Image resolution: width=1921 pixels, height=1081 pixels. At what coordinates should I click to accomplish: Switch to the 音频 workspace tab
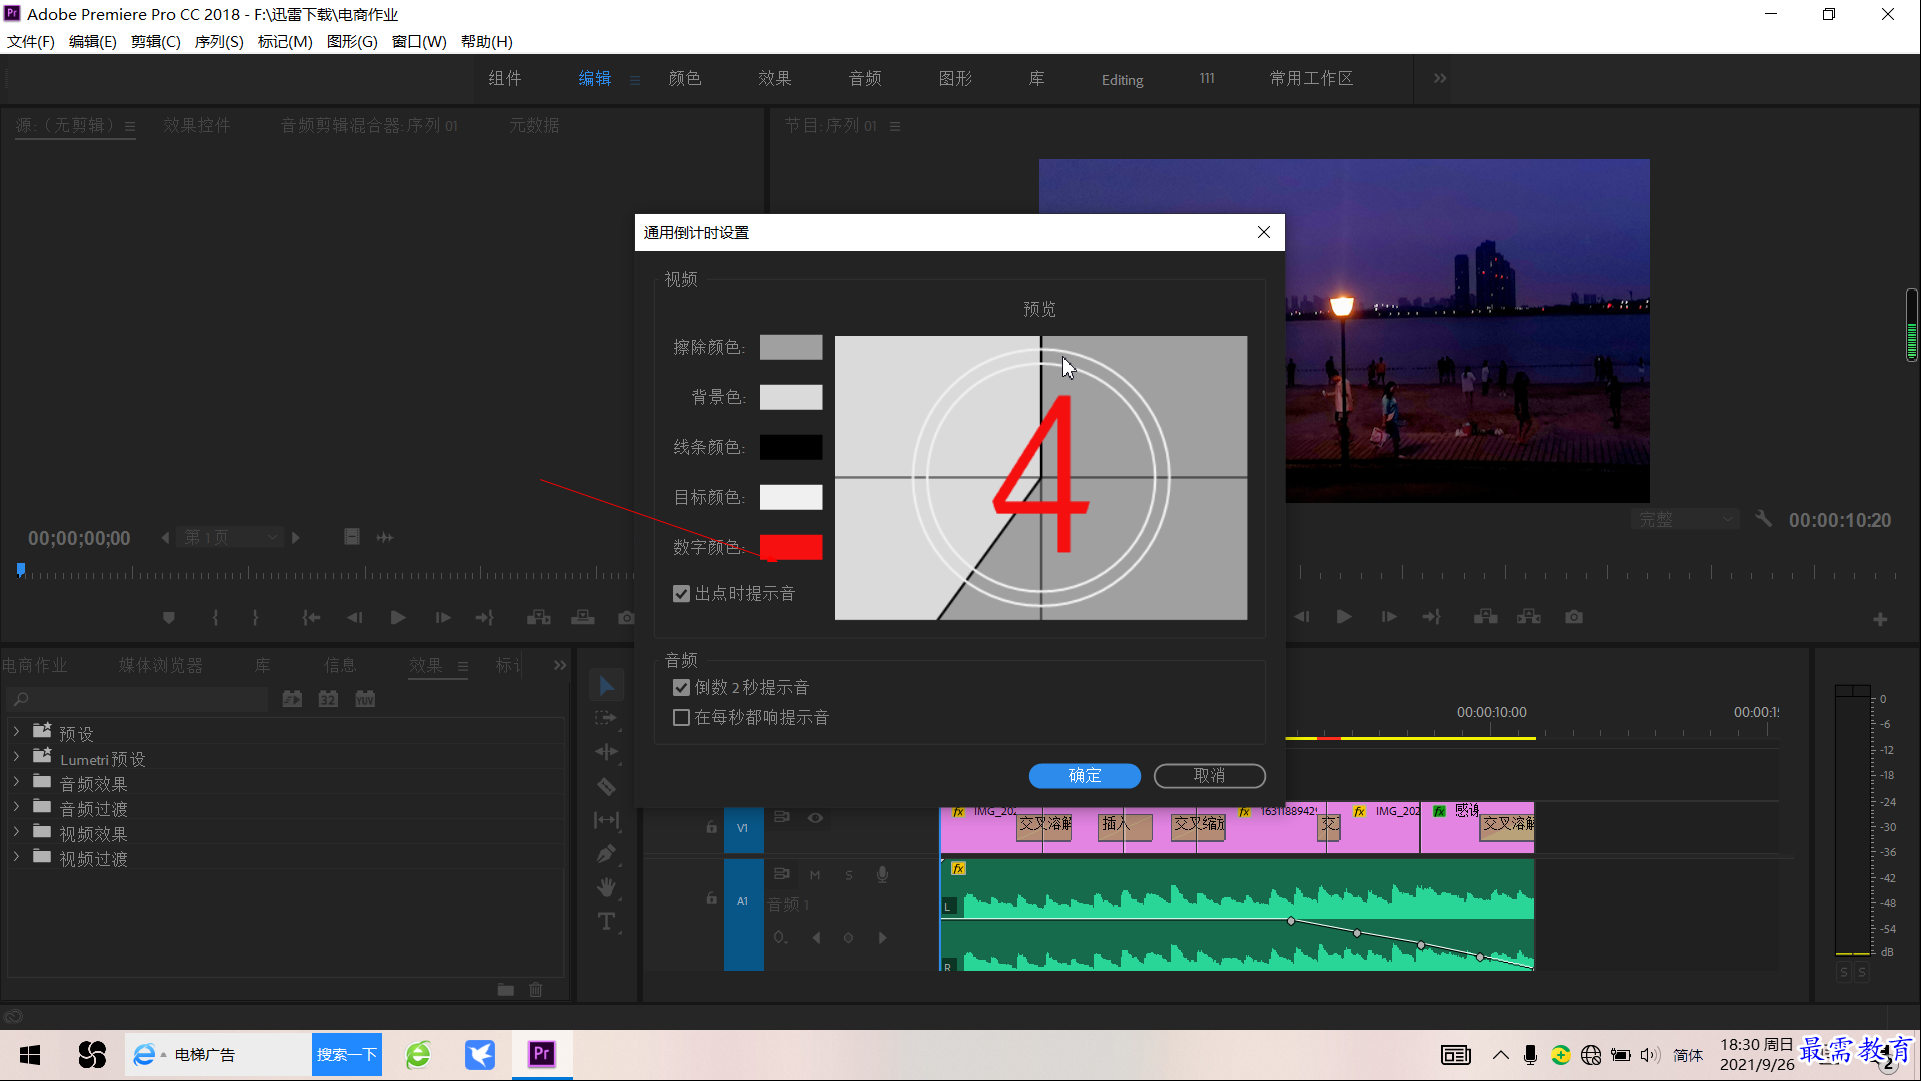865,78
